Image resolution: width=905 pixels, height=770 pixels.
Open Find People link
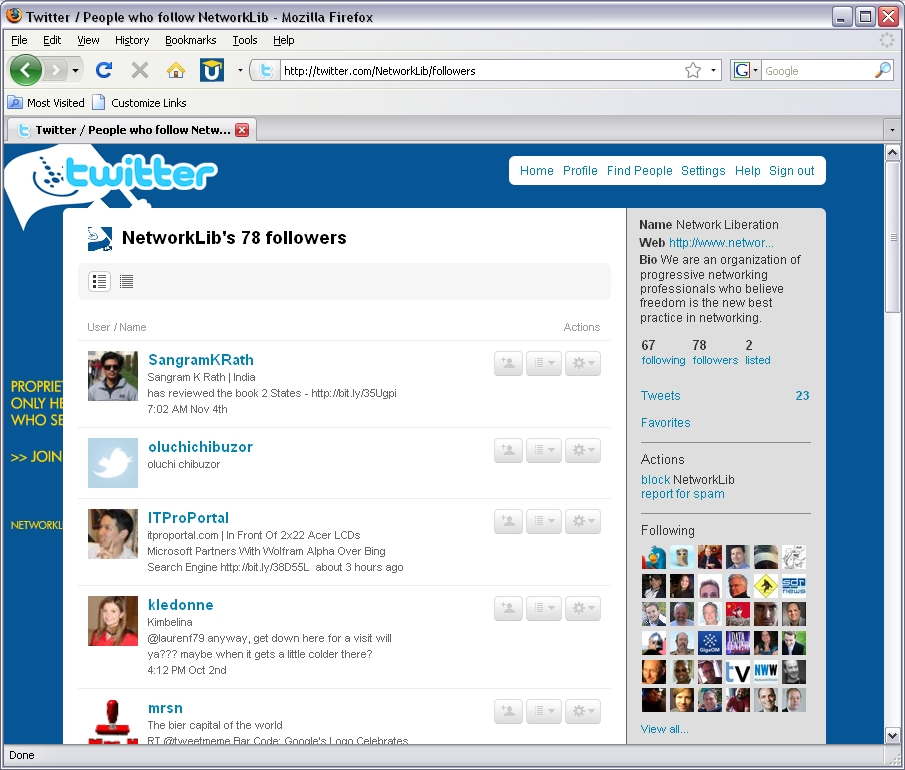pyautogui.click(x=640, y=171)
